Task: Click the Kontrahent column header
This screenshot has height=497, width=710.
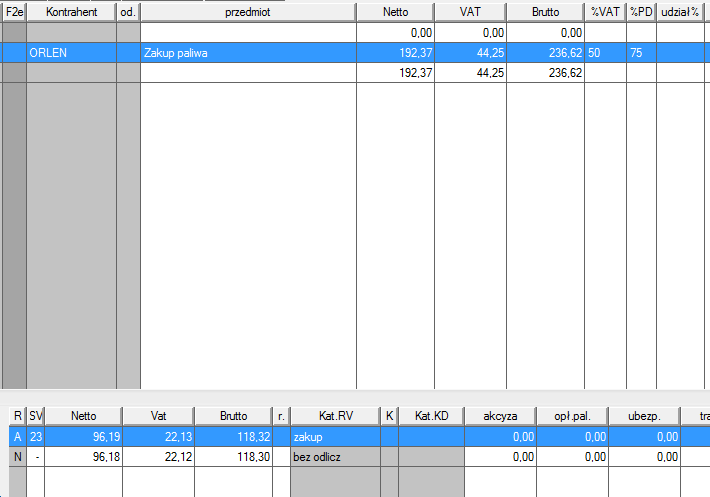Action: click(70, 12)
